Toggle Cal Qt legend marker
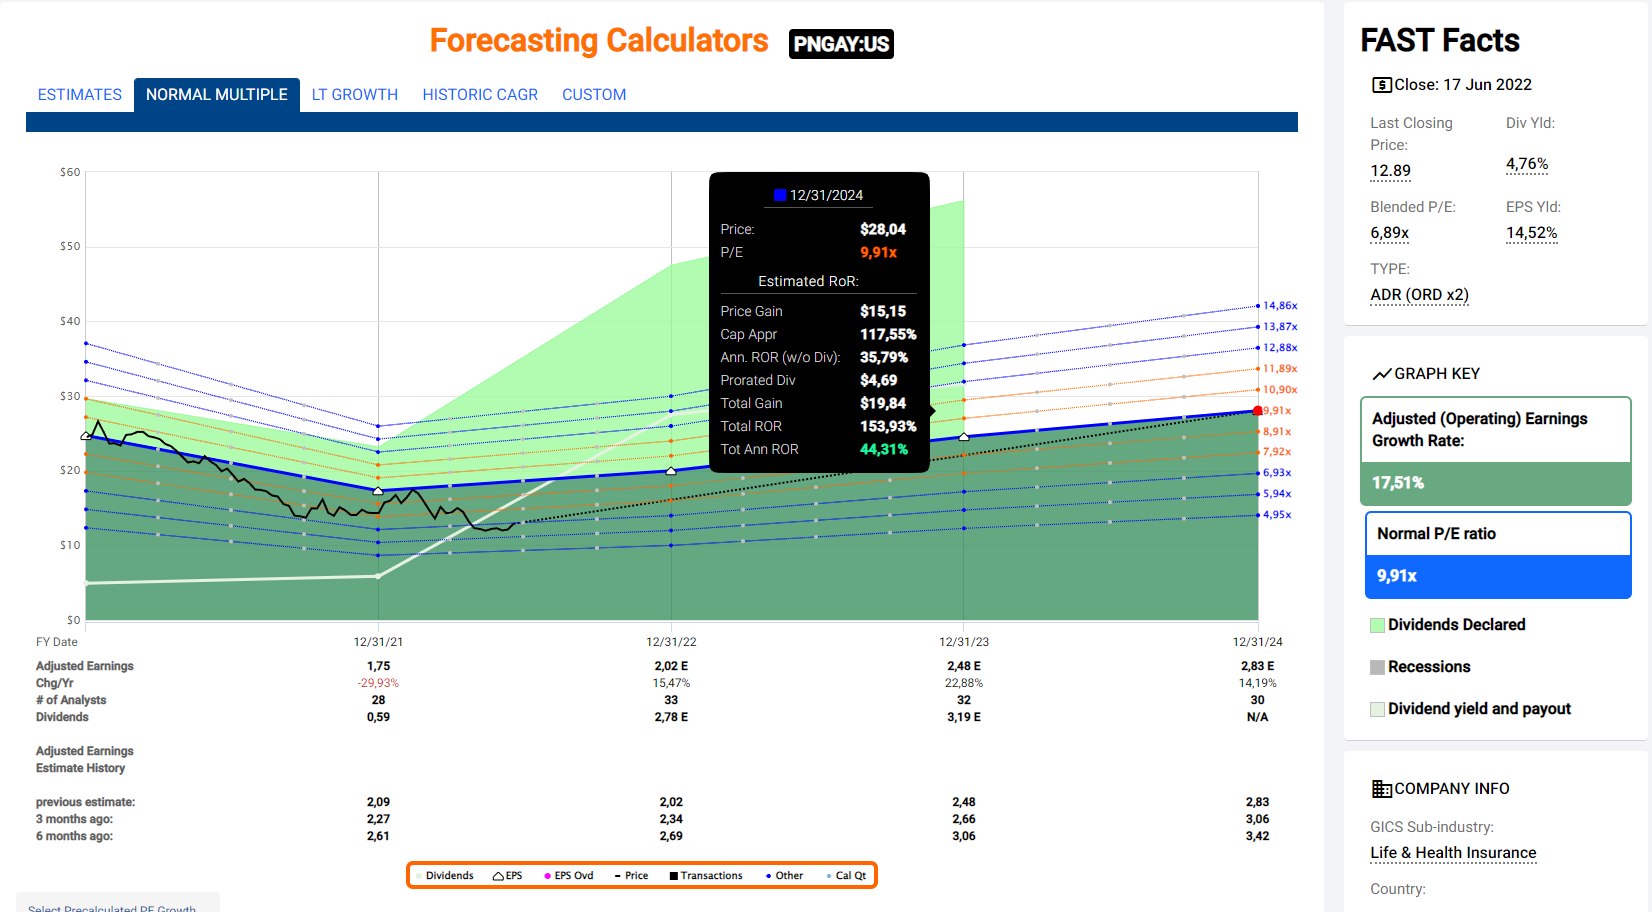The image size is (1652, 912). pos(829,876)
